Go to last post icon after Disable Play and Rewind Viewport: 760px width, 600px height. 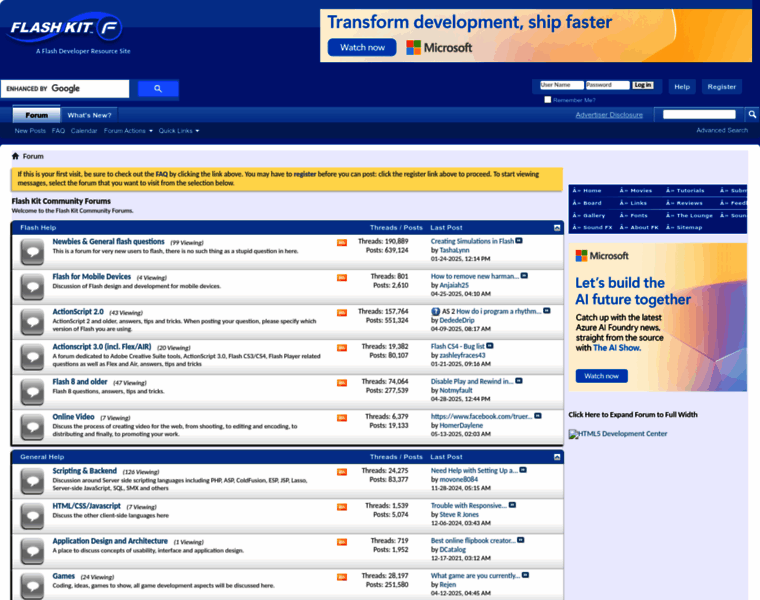pyautogui.click(x=519, y=381)
